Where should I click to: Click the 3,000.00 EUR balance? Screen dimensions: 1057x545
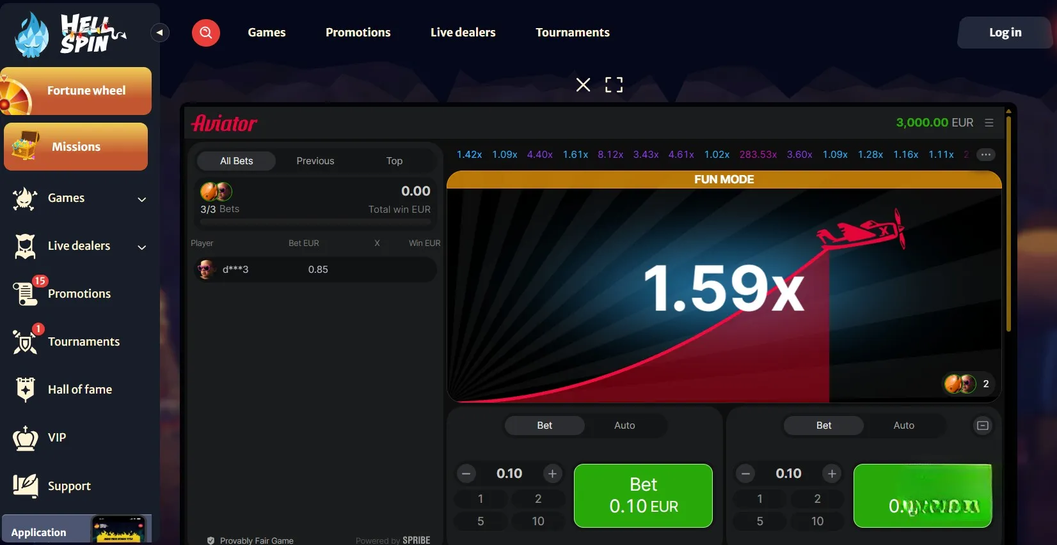coord(934,123)
